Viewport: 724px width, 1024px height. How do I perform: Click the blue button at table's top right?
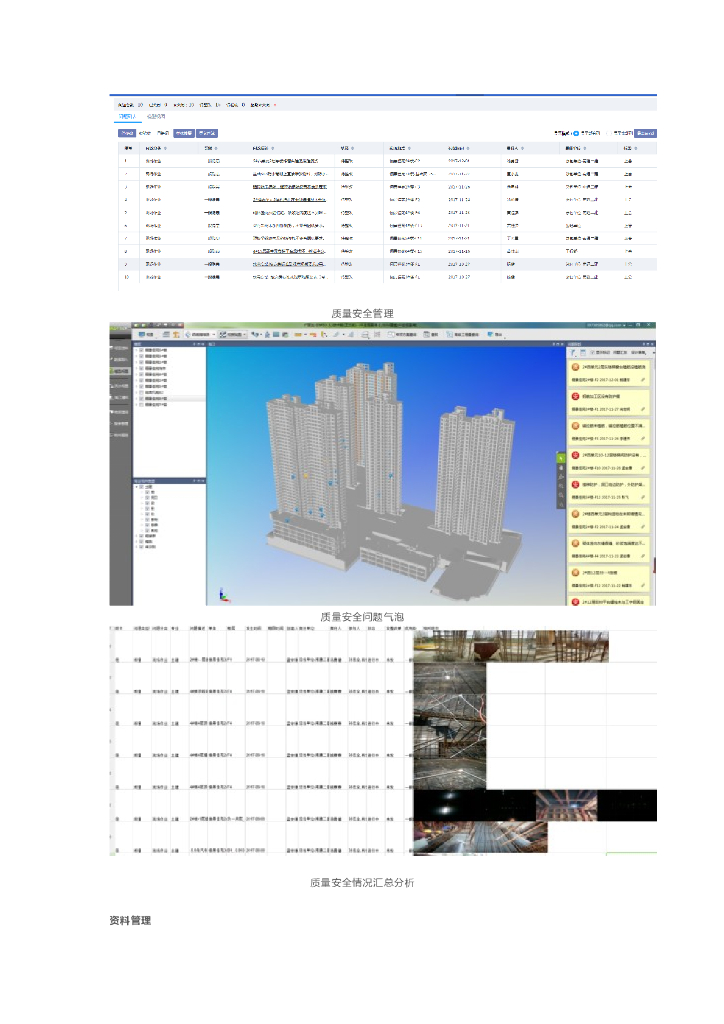pyautogui.click(x=648, y=132)
